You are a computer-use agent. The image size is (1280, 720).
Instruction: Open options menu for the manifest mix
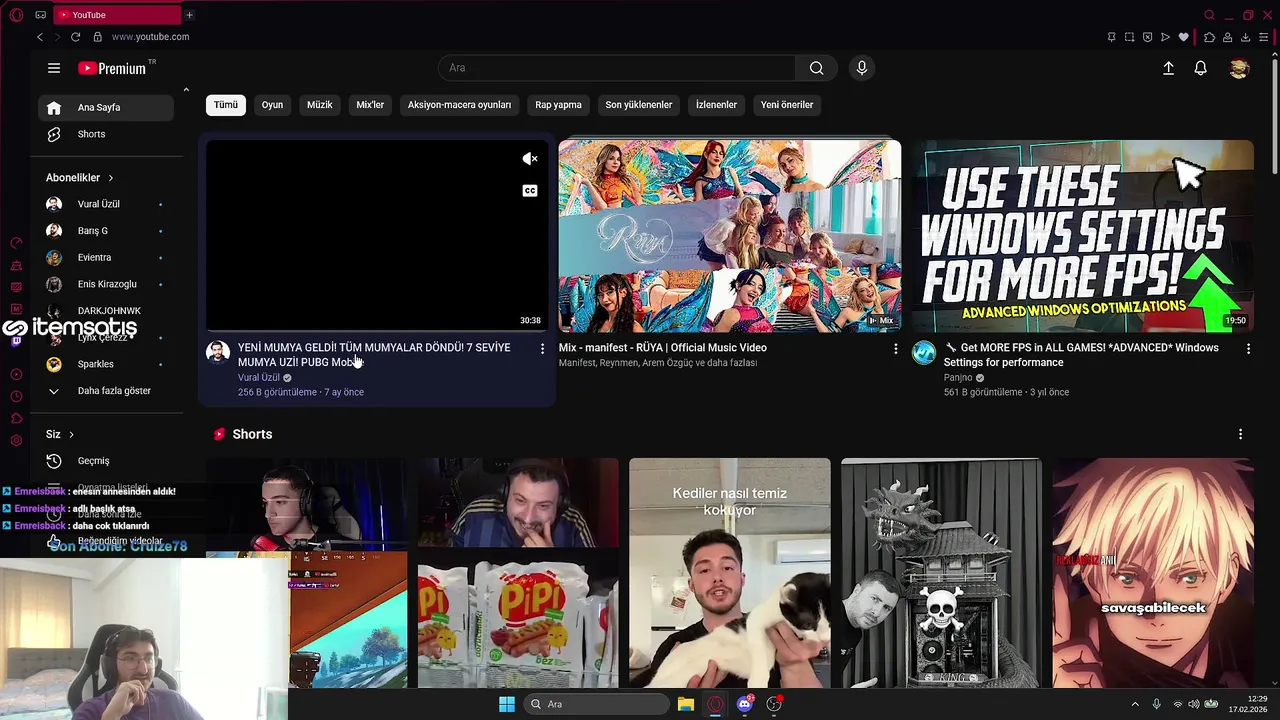[895, 349]
